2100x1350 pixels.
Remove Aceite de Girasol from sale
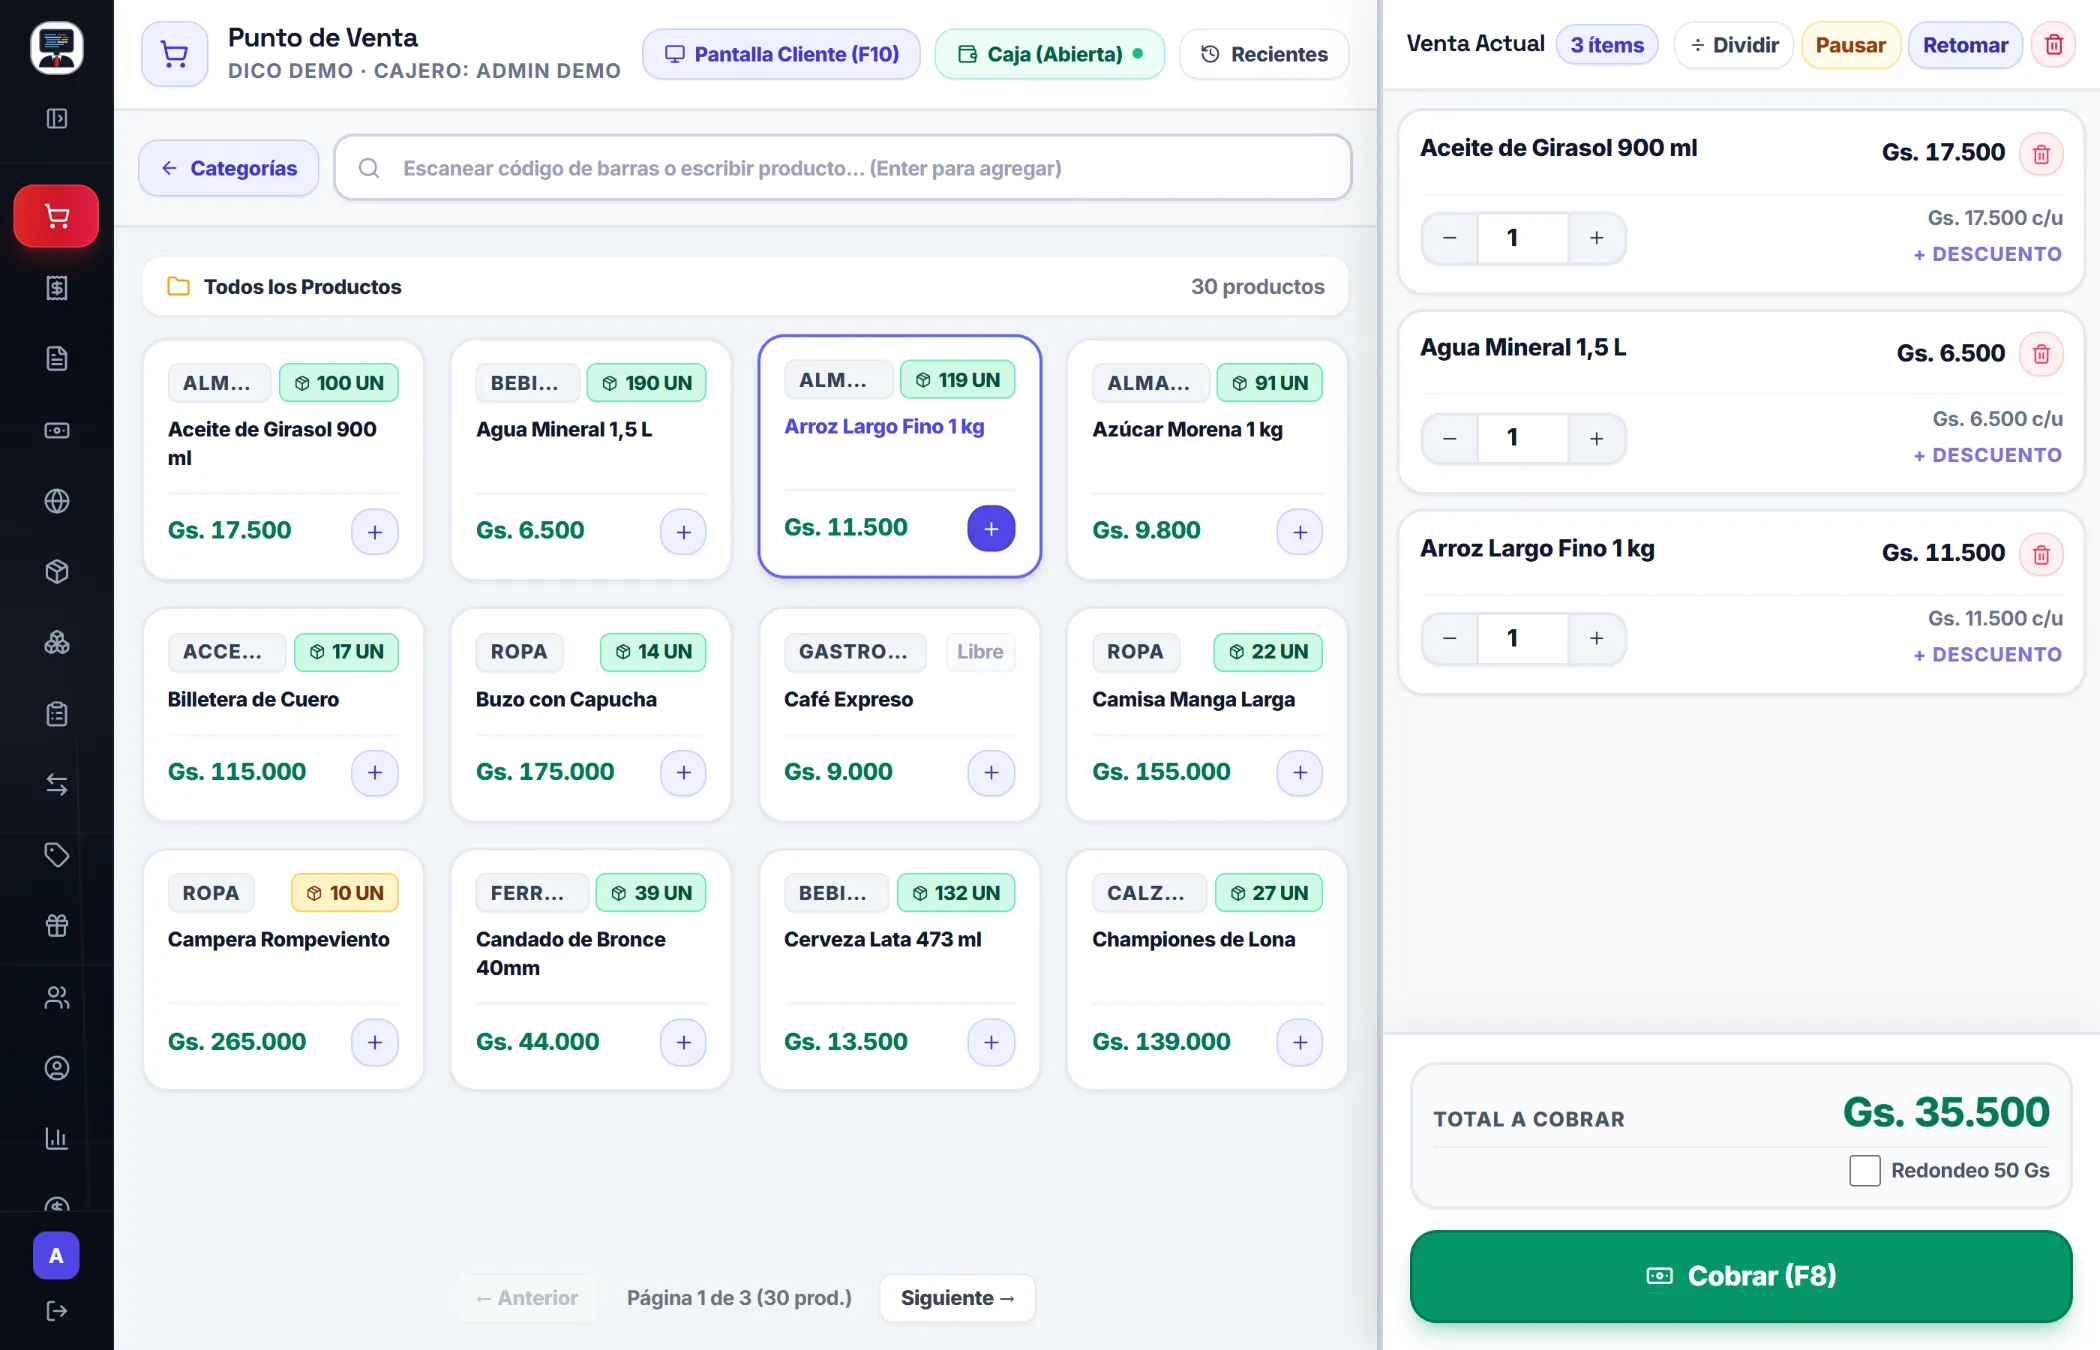click(x=2041, y=154)
